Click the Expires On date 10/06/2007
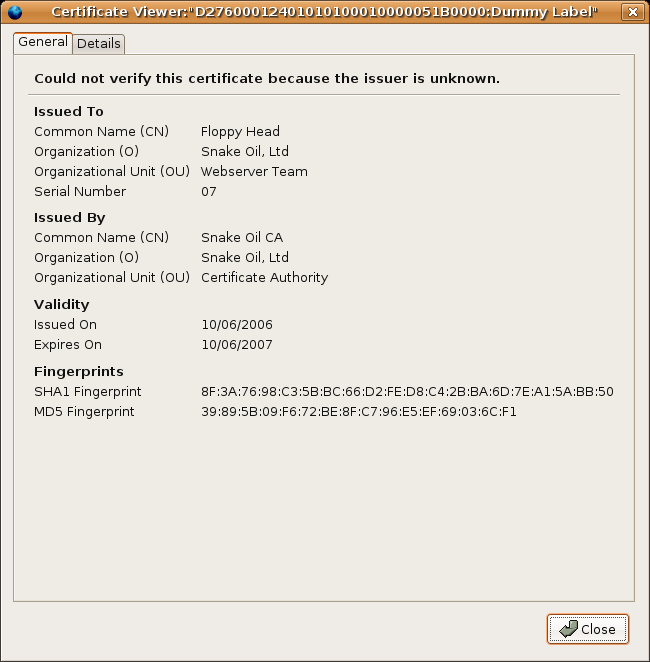The height and width of the screenshot is (662, 650). coord(236,345)
